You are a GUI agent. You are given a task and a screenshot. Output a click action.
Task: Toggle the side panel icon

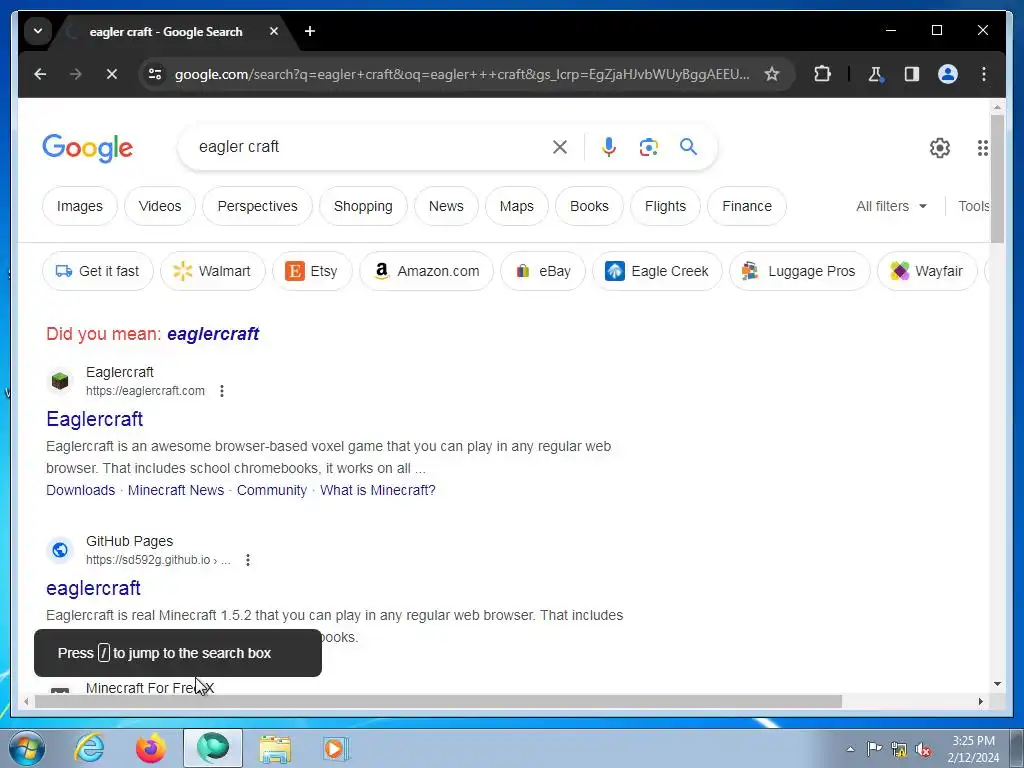tap(912, 74)
